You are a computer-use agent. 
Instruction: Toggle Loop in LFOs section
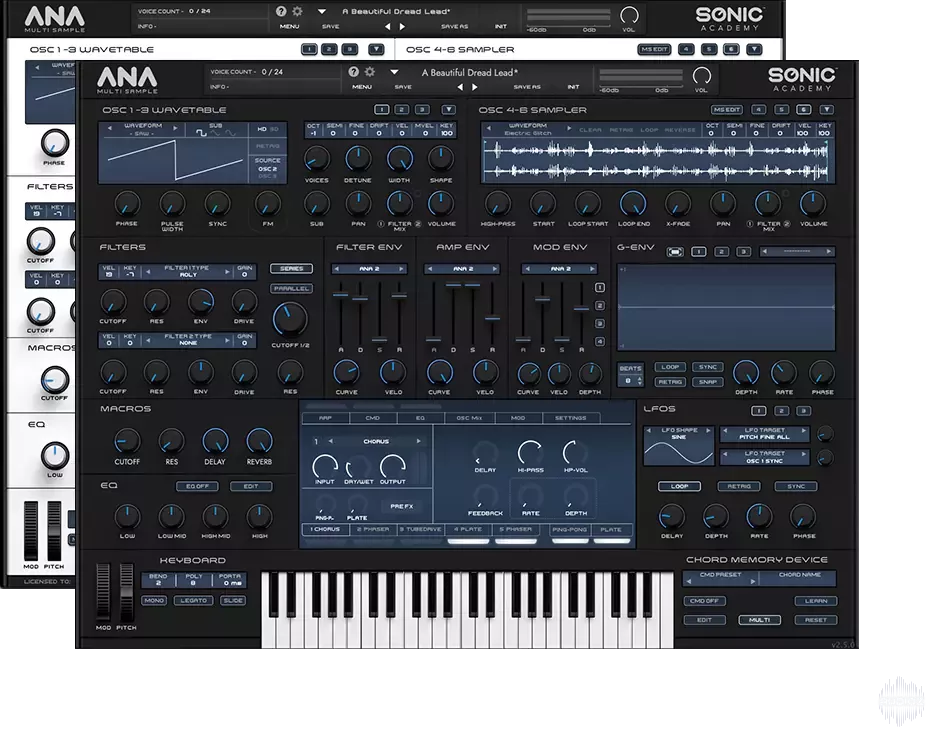[679, 486]
